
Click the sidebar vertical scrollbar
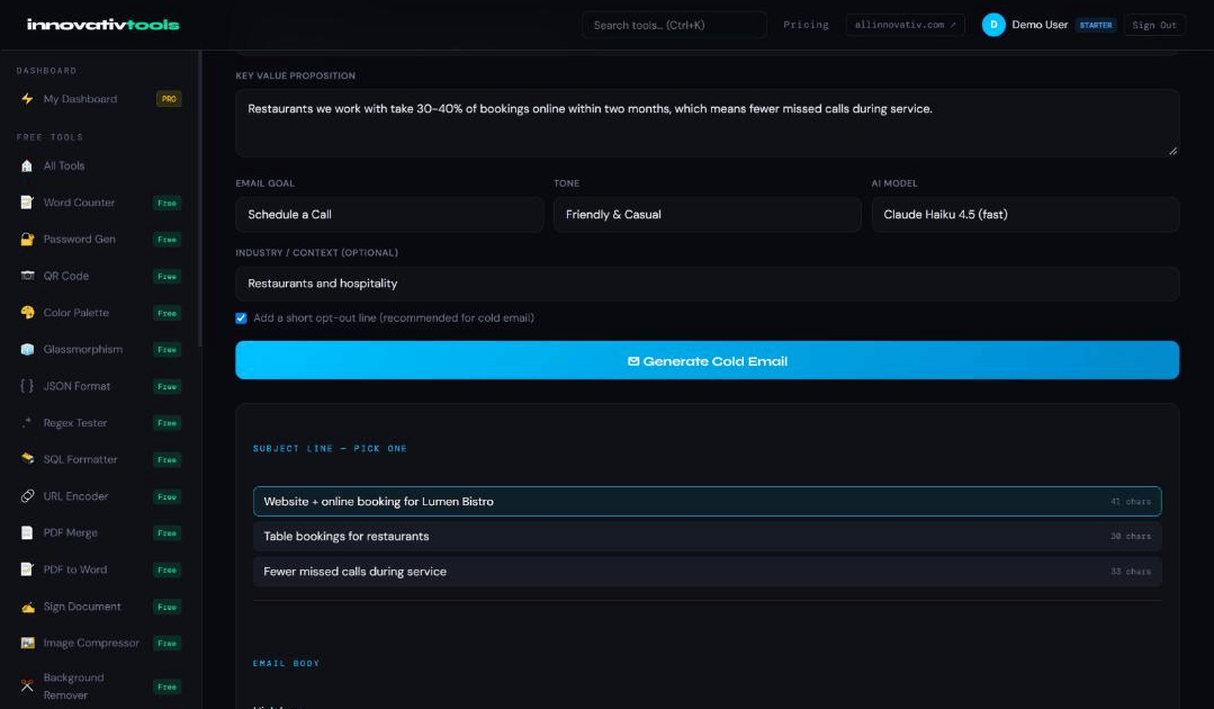coord(200,200)
